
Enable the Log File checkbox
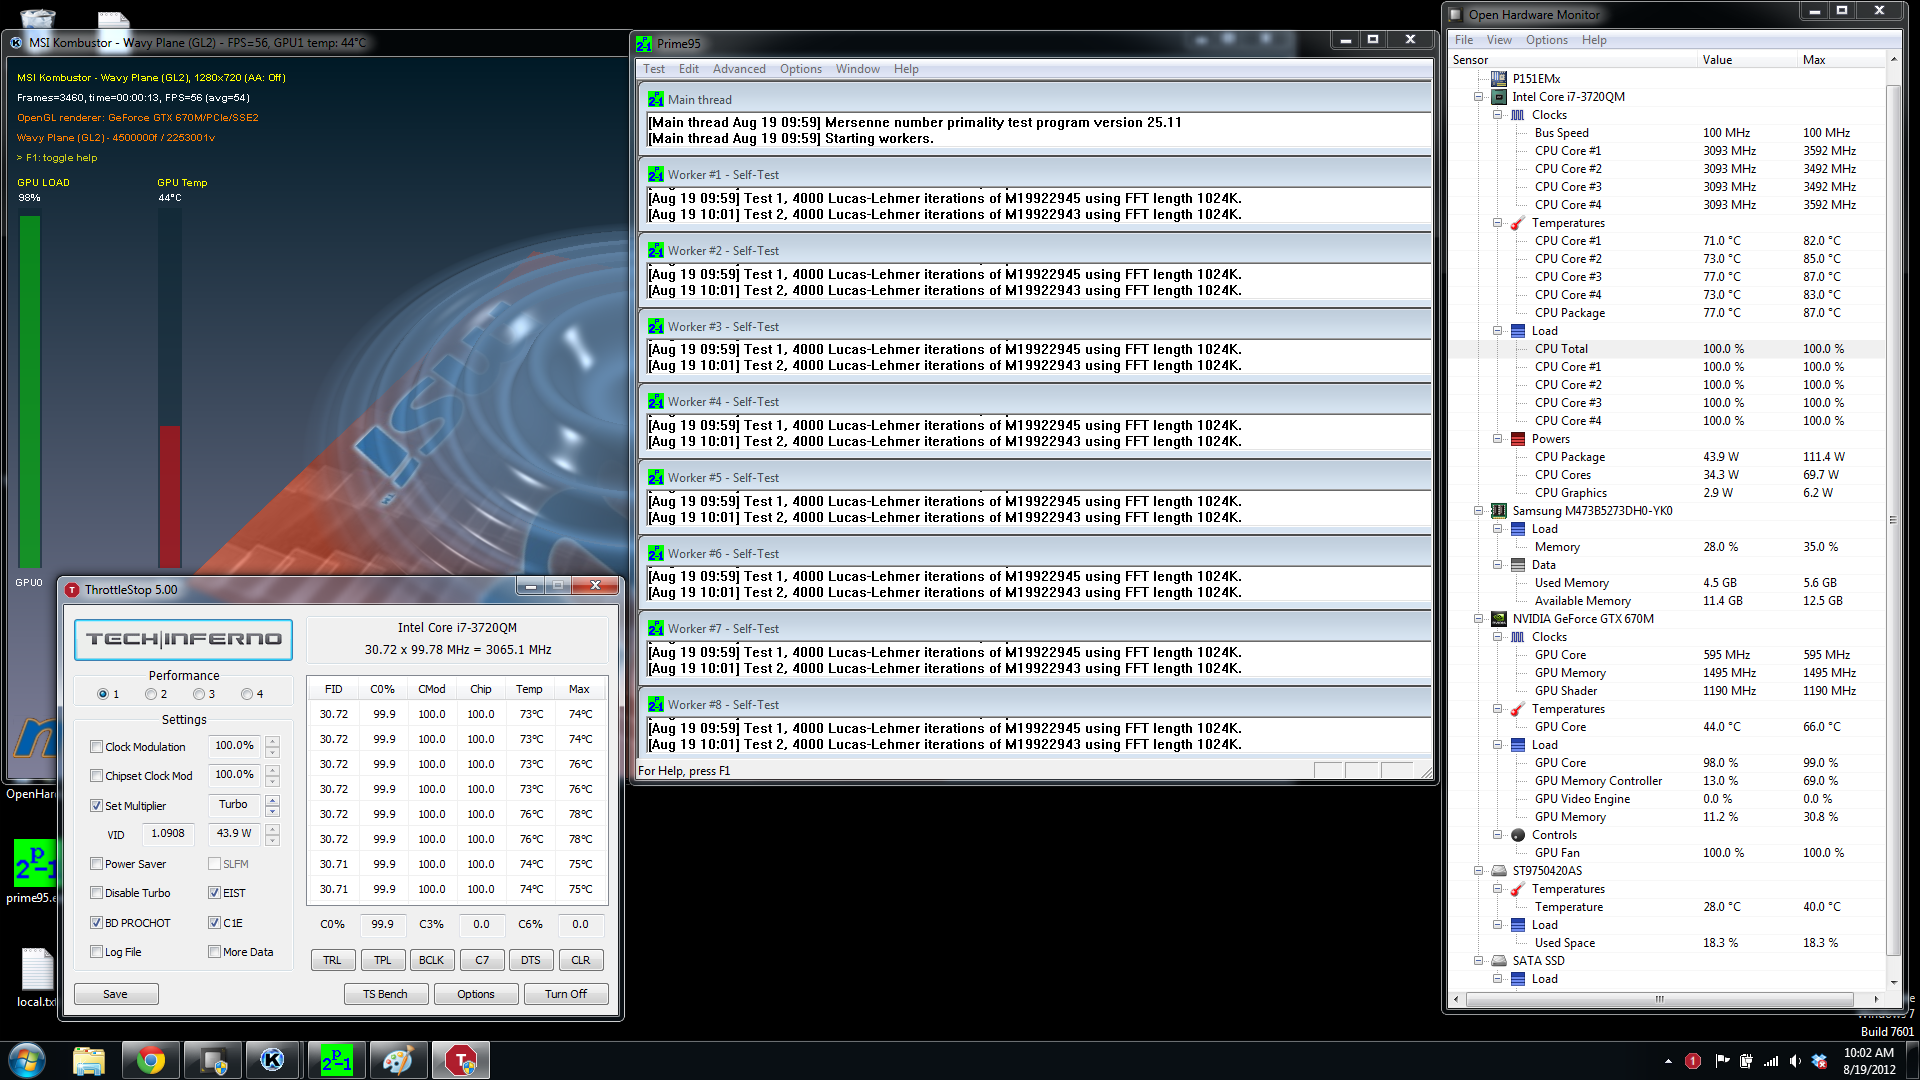pyautogui.click(x=96, y=952)
